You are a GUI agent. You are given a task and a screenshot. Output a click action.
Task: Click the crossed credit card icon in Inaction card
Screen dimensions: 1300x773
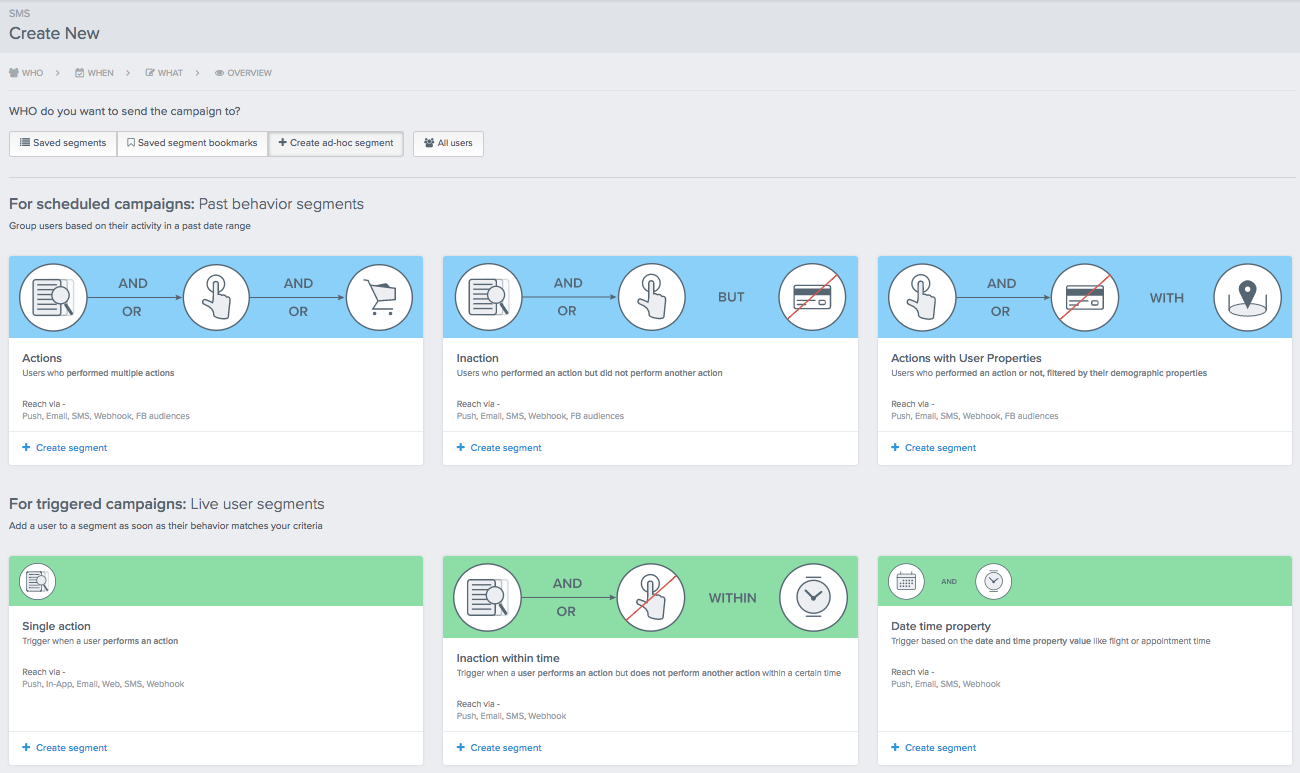tap(812, 296)
